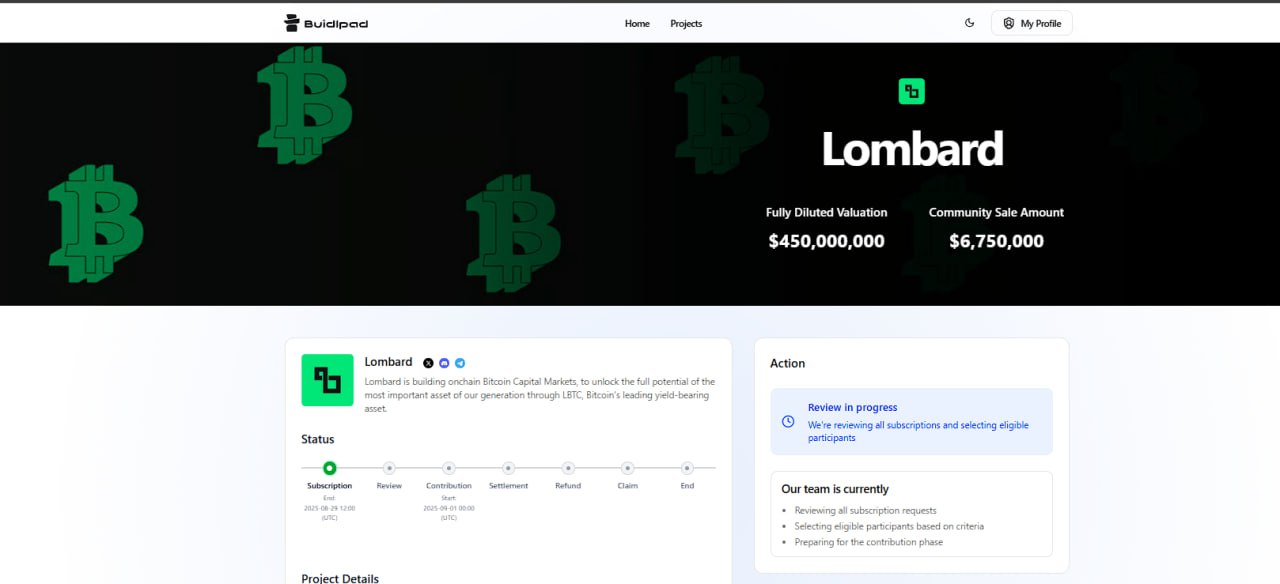Click the '$6,750,000' community sale amount
Image resolution: width=1280 pixels, height=584 pixels.
(x=996, y=241)
